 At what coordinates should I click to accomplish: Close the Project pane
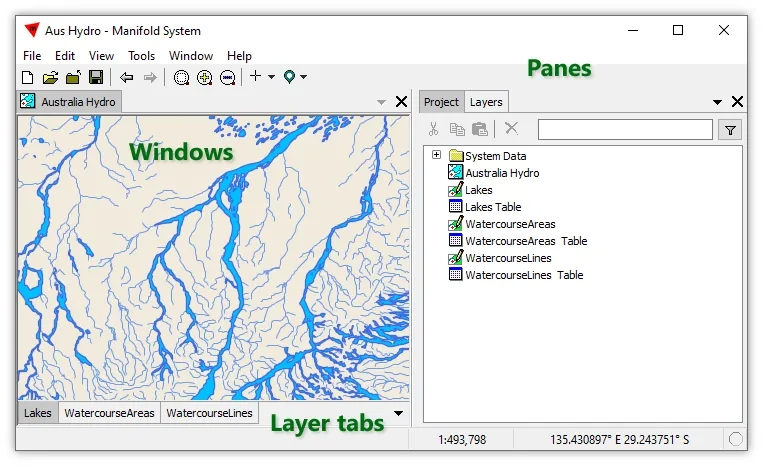[737, 102]
